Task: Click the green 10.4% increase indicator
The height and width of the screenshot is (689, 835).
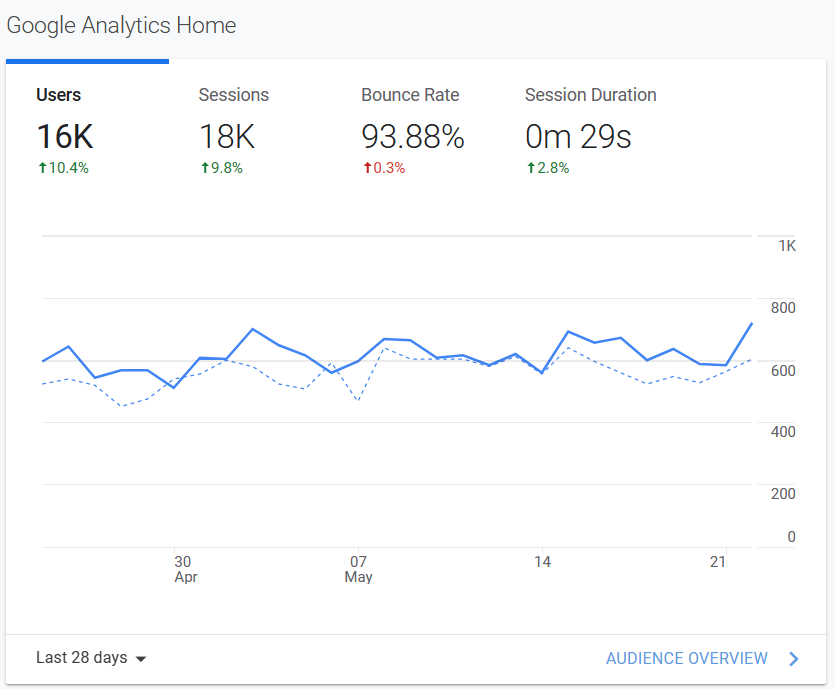Action: click(x=63, y=167)
